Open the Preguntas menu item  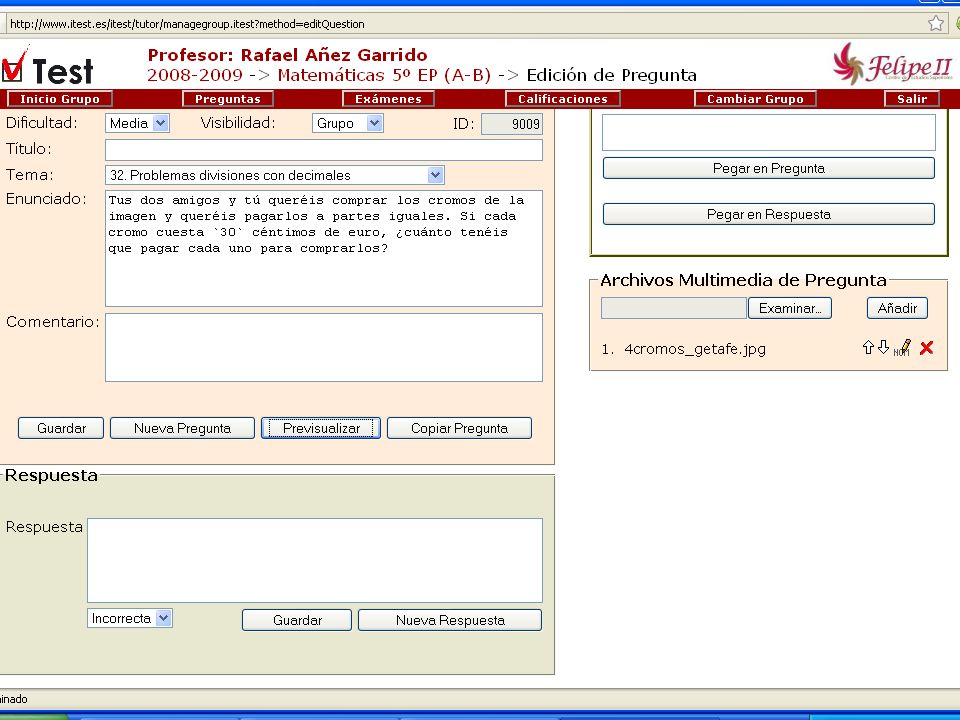(228, 99)
